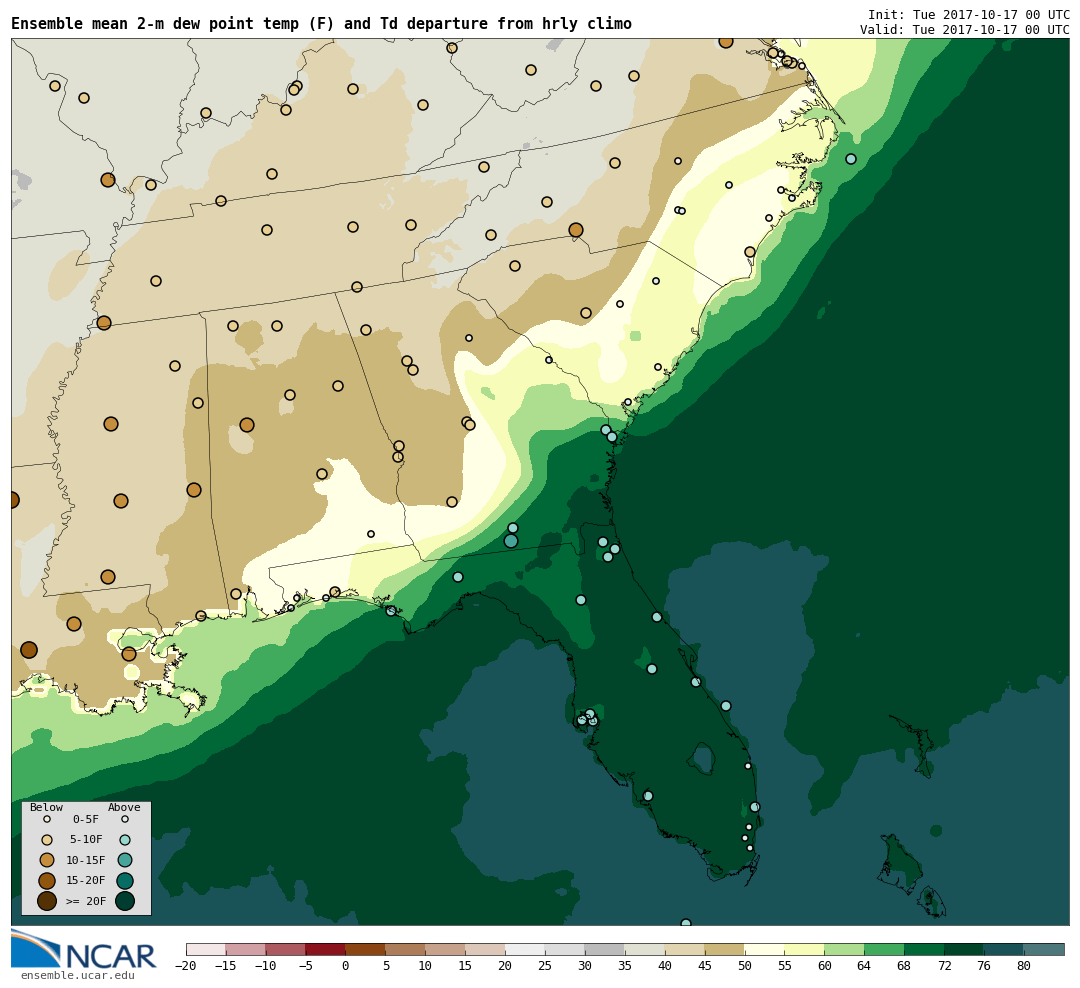This screenshot has height=988, width=1080.
Task: Click the NCAR logo
Action: [84, 949]
